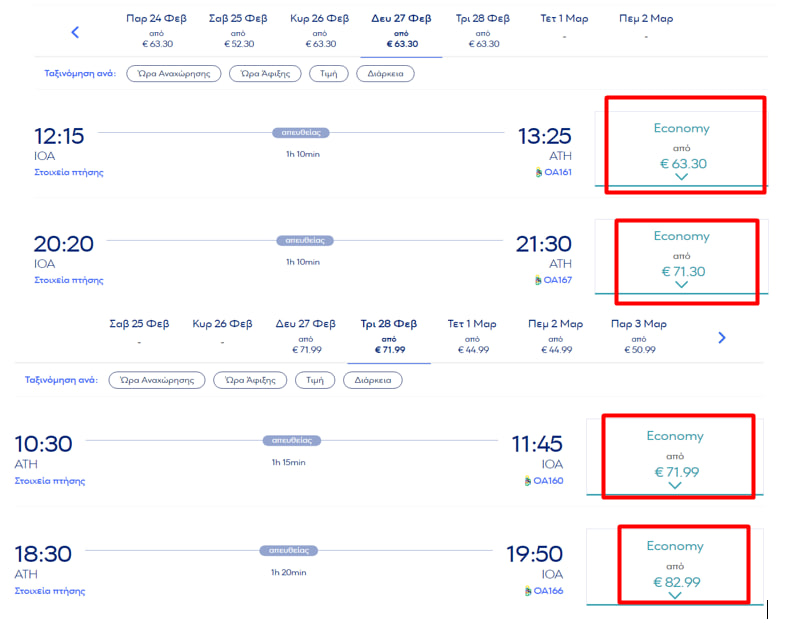Expand Economy fare €63.30 chevron
This screenshot has height=641, width=797.
[x=681, y=177]
